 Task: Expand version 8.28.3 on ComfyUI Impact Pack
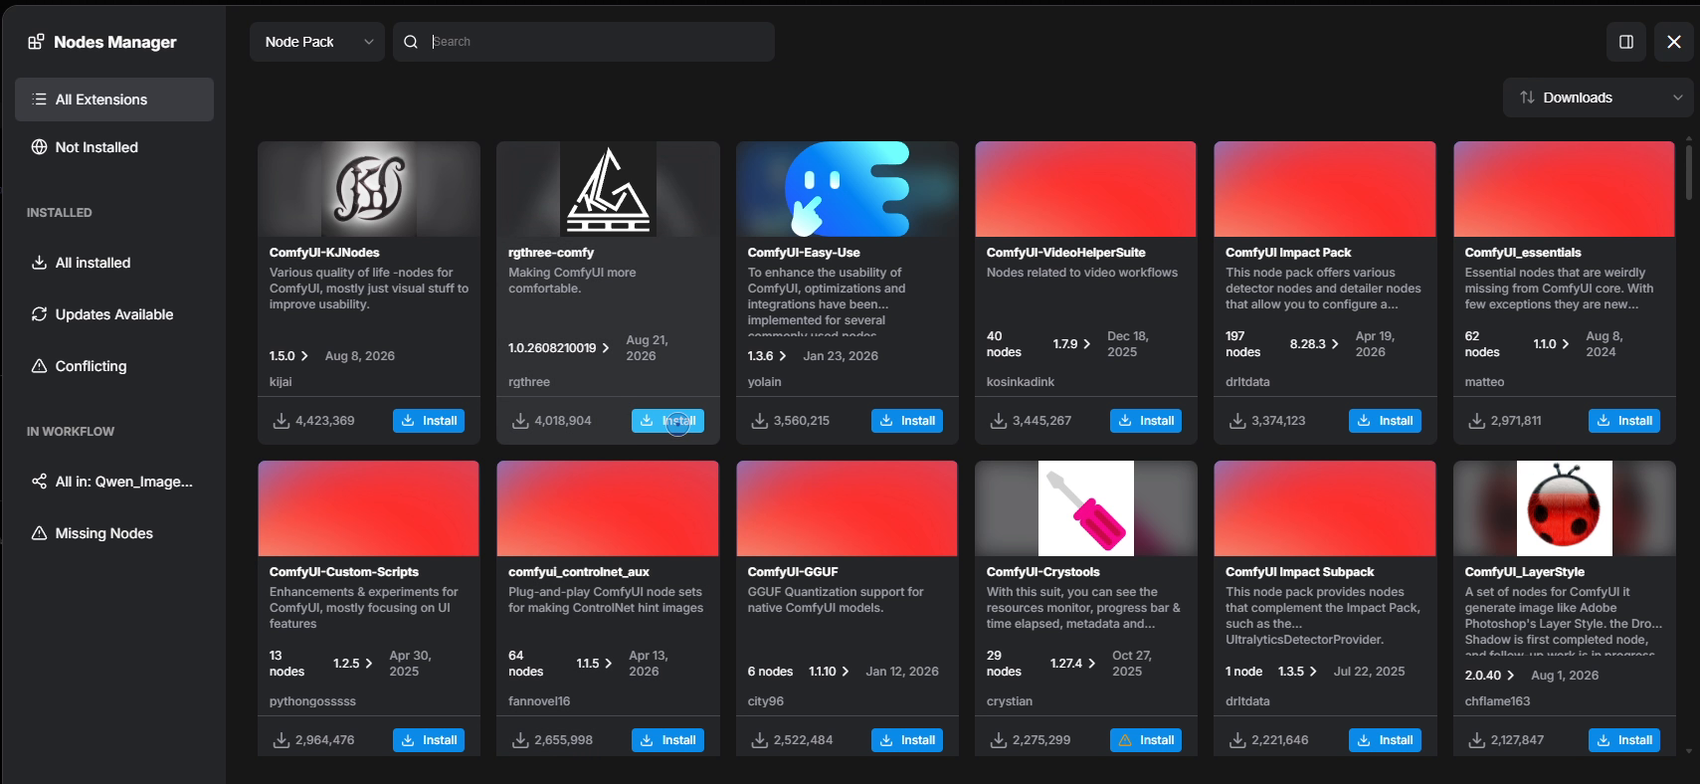(1315, 344)
